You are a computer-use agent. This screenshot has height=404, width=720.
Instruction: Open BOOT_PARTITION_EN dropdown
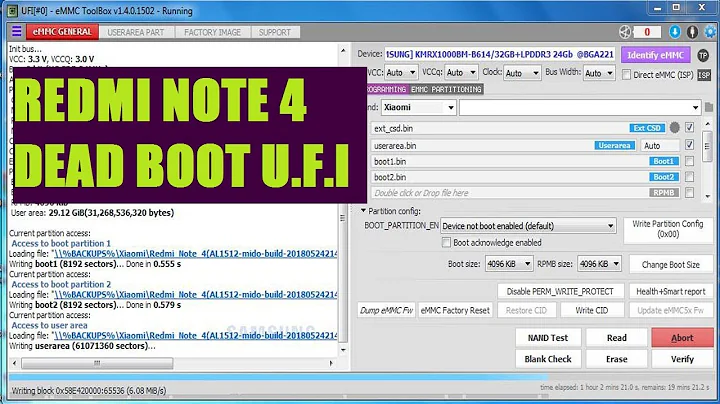tap(528, 226)
